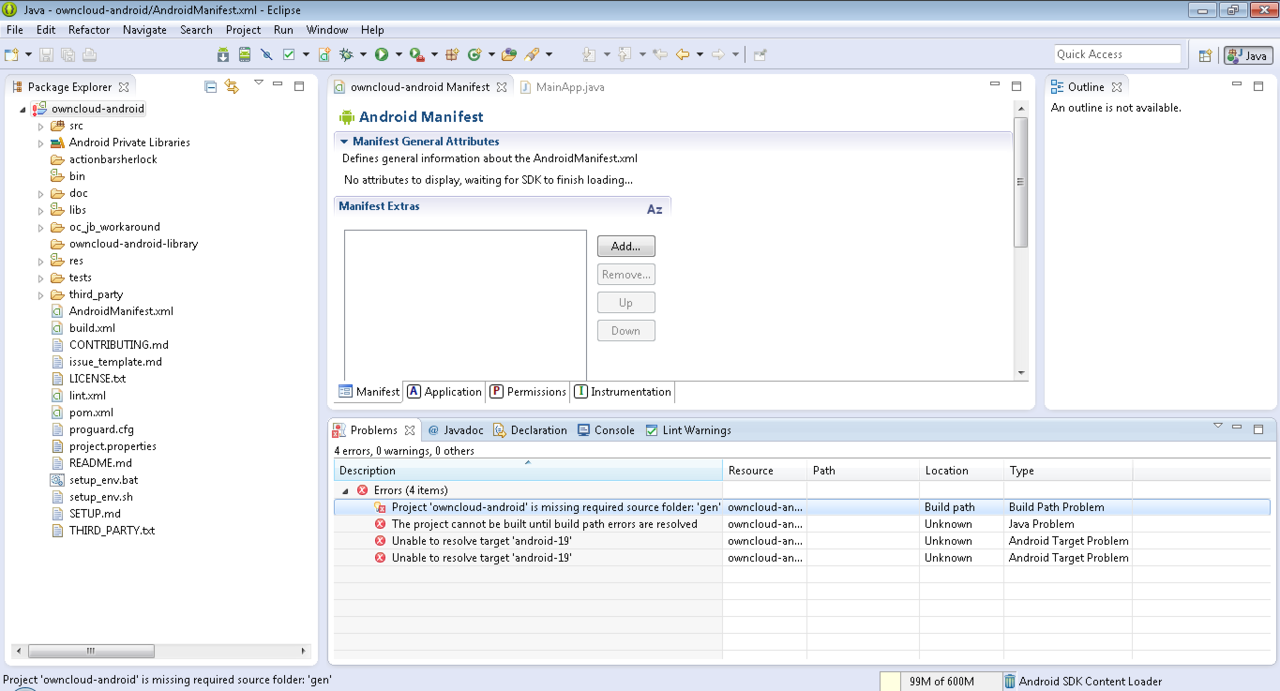Viewport: 1280px width, 691px height.
Task: Click the Open Type icon
Action: coord(509,54)
